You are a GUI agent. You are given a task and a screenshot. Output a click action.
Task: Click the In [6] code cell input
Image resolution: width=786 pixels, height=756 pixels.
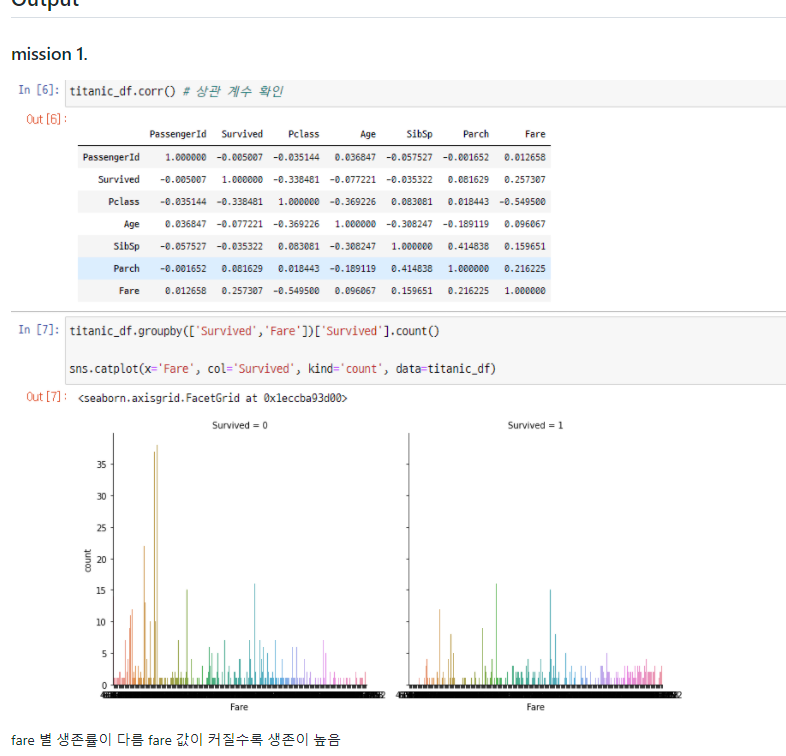(x=425, y=93)
